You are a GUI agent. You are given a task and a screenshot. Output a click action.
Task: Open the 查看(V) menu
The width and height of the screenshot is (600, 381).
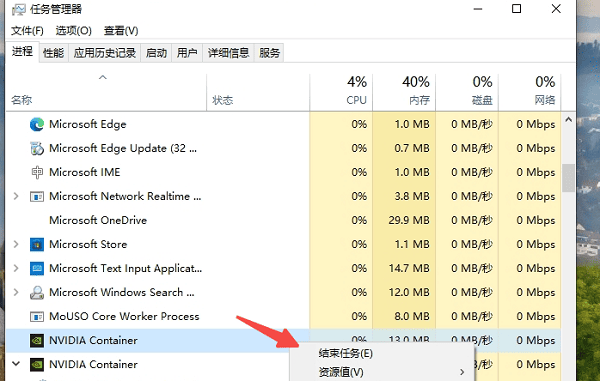(x=121, y=31)
